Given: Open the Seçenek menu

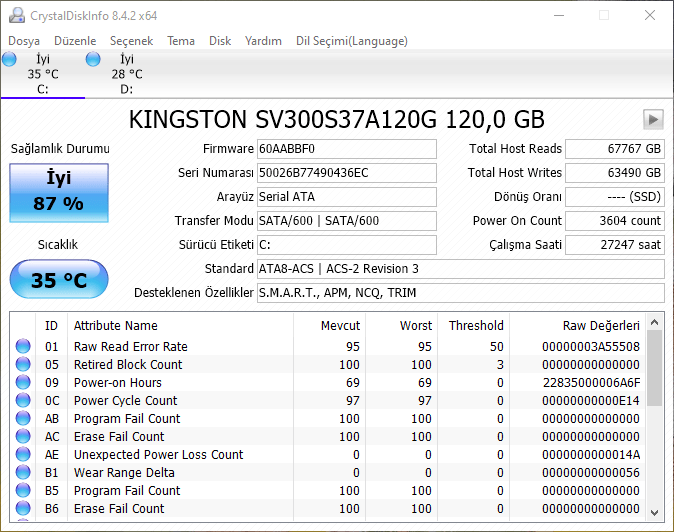Looking at the screenshot, I should click(132, 41).
